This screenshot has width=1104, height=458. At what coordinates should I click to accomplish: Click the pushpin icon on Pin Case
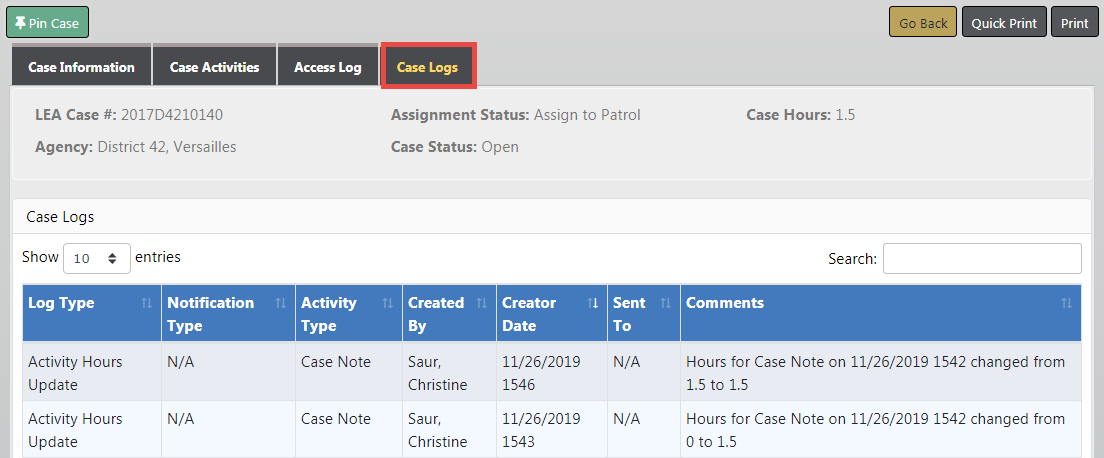pyautogui.click(x=21, y=23)
